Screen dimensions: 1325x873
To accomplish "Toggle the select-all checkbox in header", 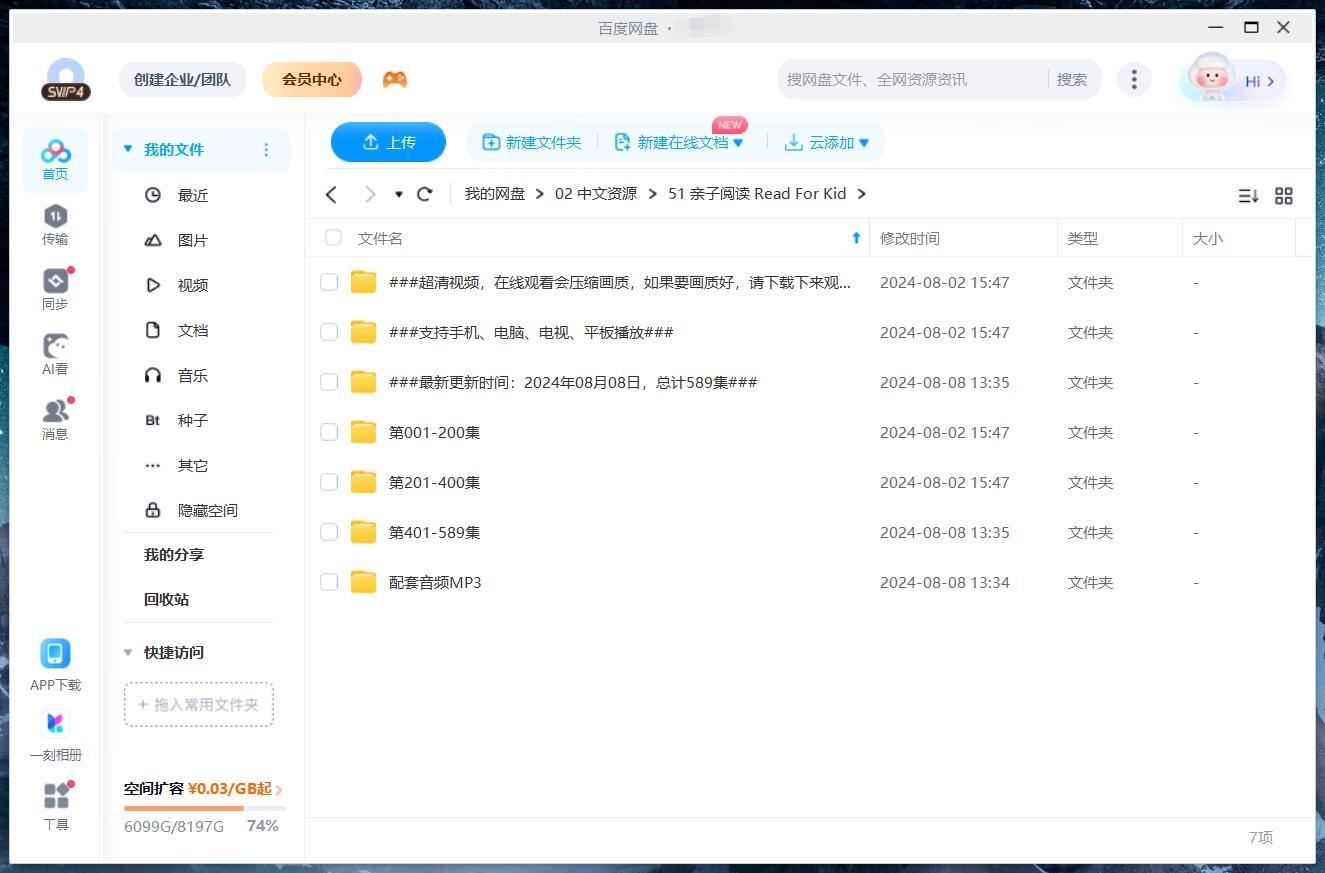I will pos(333,238).
